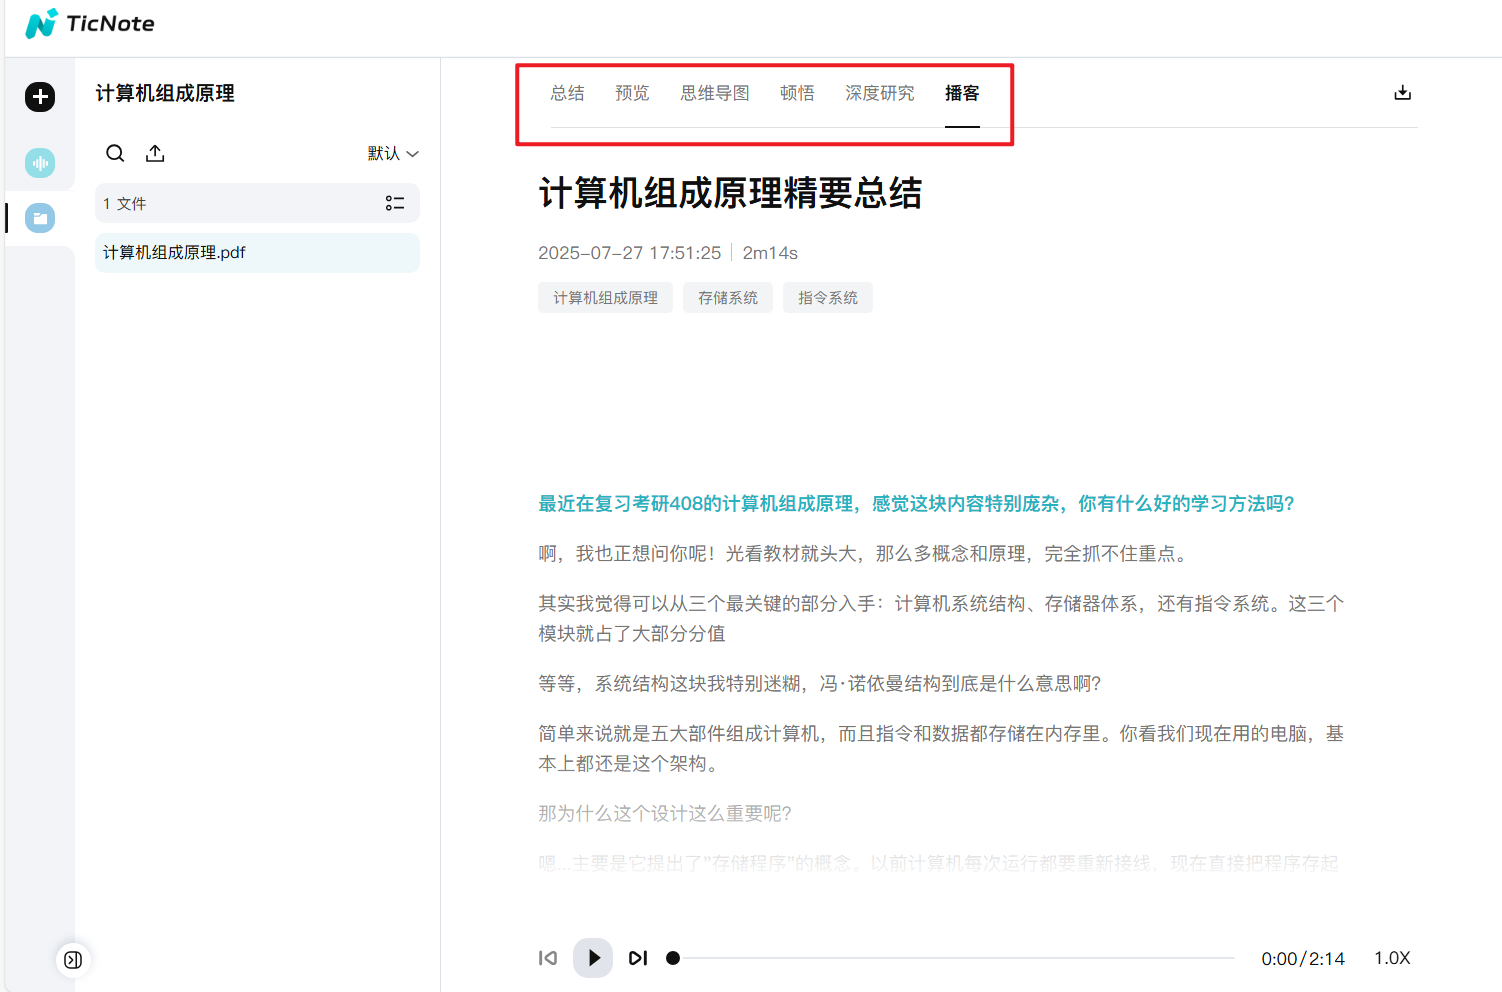Switch to the 深度研究 tab

(x=880, y=93)
